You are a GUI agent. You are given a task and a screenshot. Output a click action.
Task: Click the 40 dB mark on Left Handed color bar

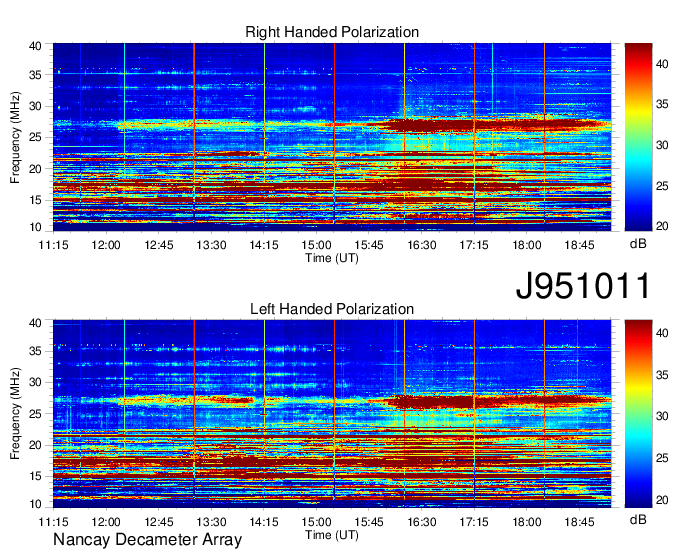coord(662,333)
